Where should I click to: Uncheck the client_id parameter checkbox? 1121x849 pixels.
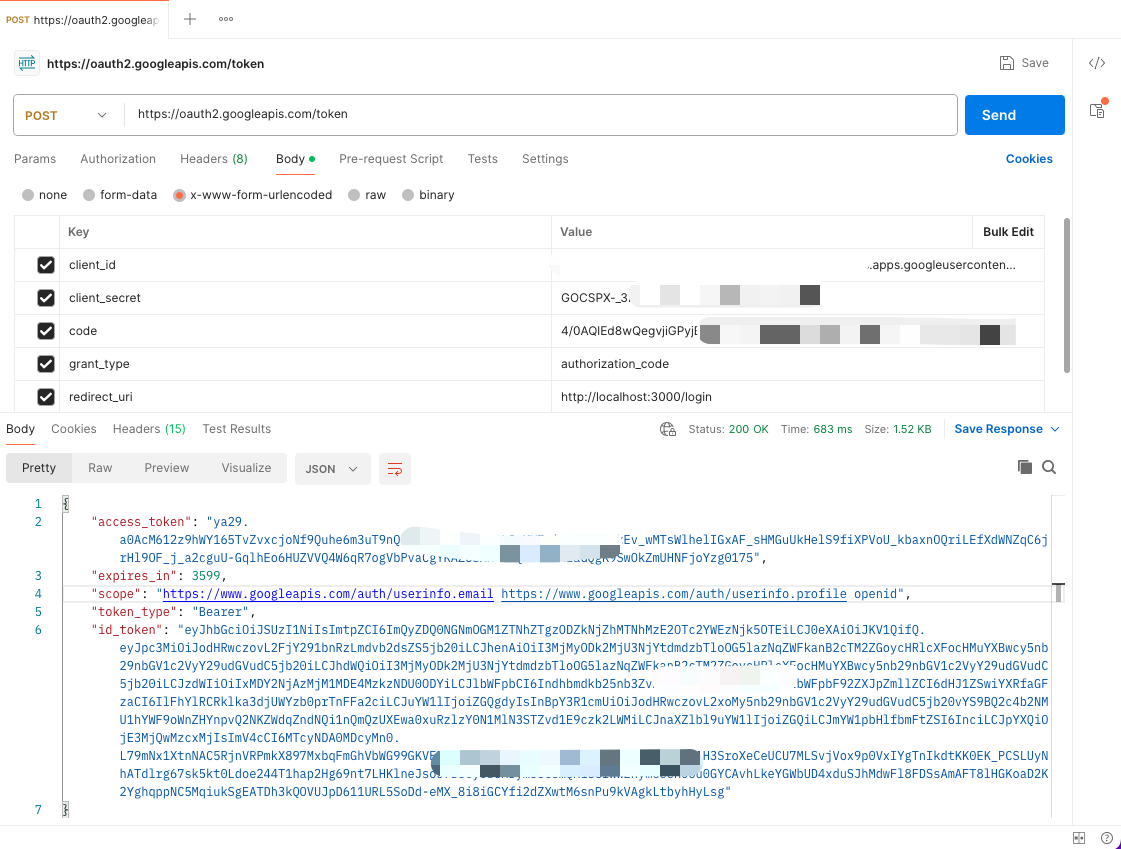[x=46, y=265]
